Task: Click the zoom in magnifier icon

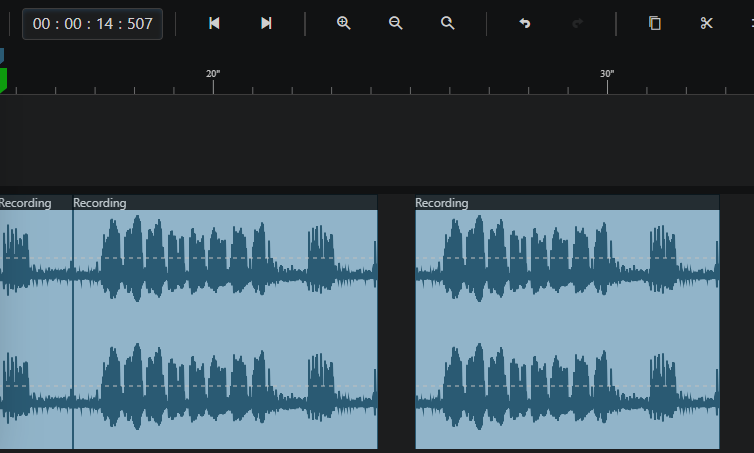Action: coord(343,23)
